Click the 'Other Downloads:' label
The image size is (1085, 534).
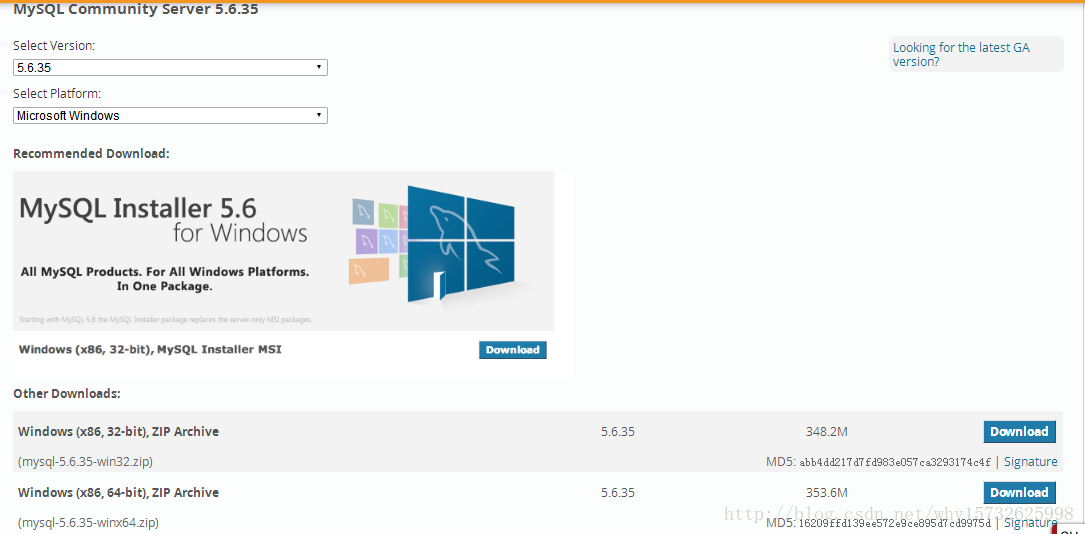click(x=67, y=394)
